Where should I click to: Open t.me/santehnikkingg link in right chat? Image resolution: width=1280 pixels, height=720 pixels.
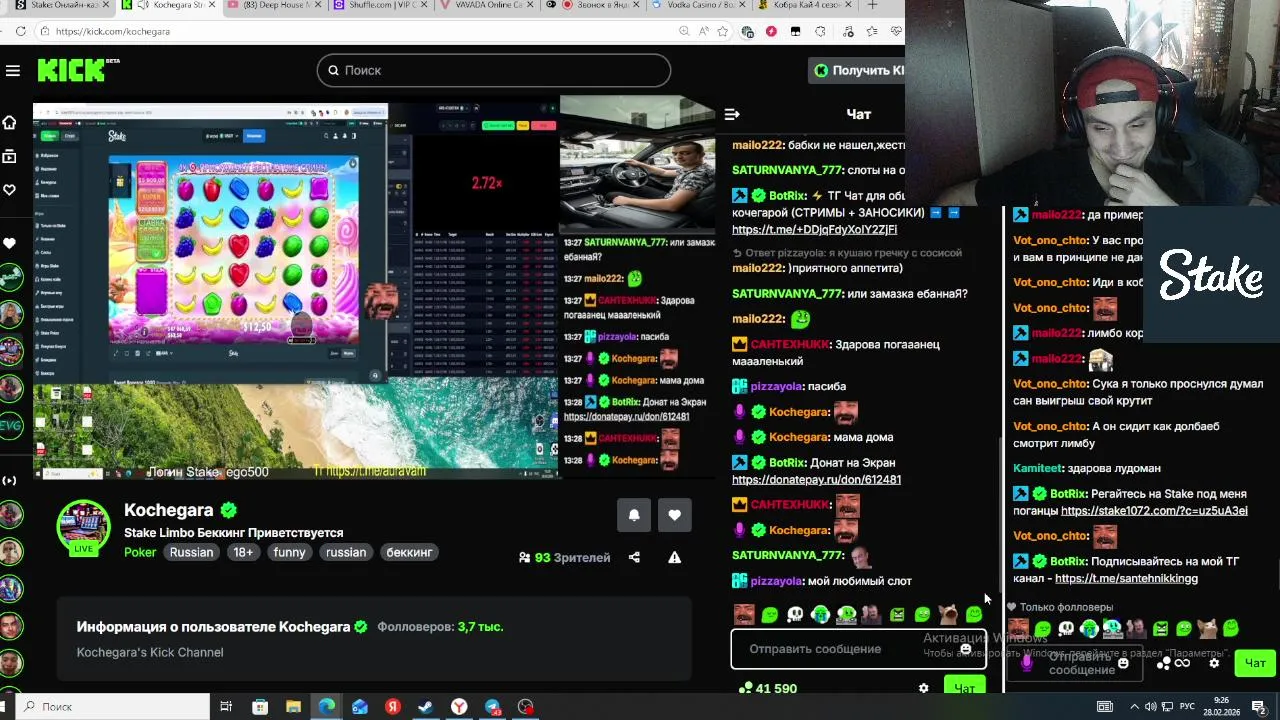point(1126,579)
